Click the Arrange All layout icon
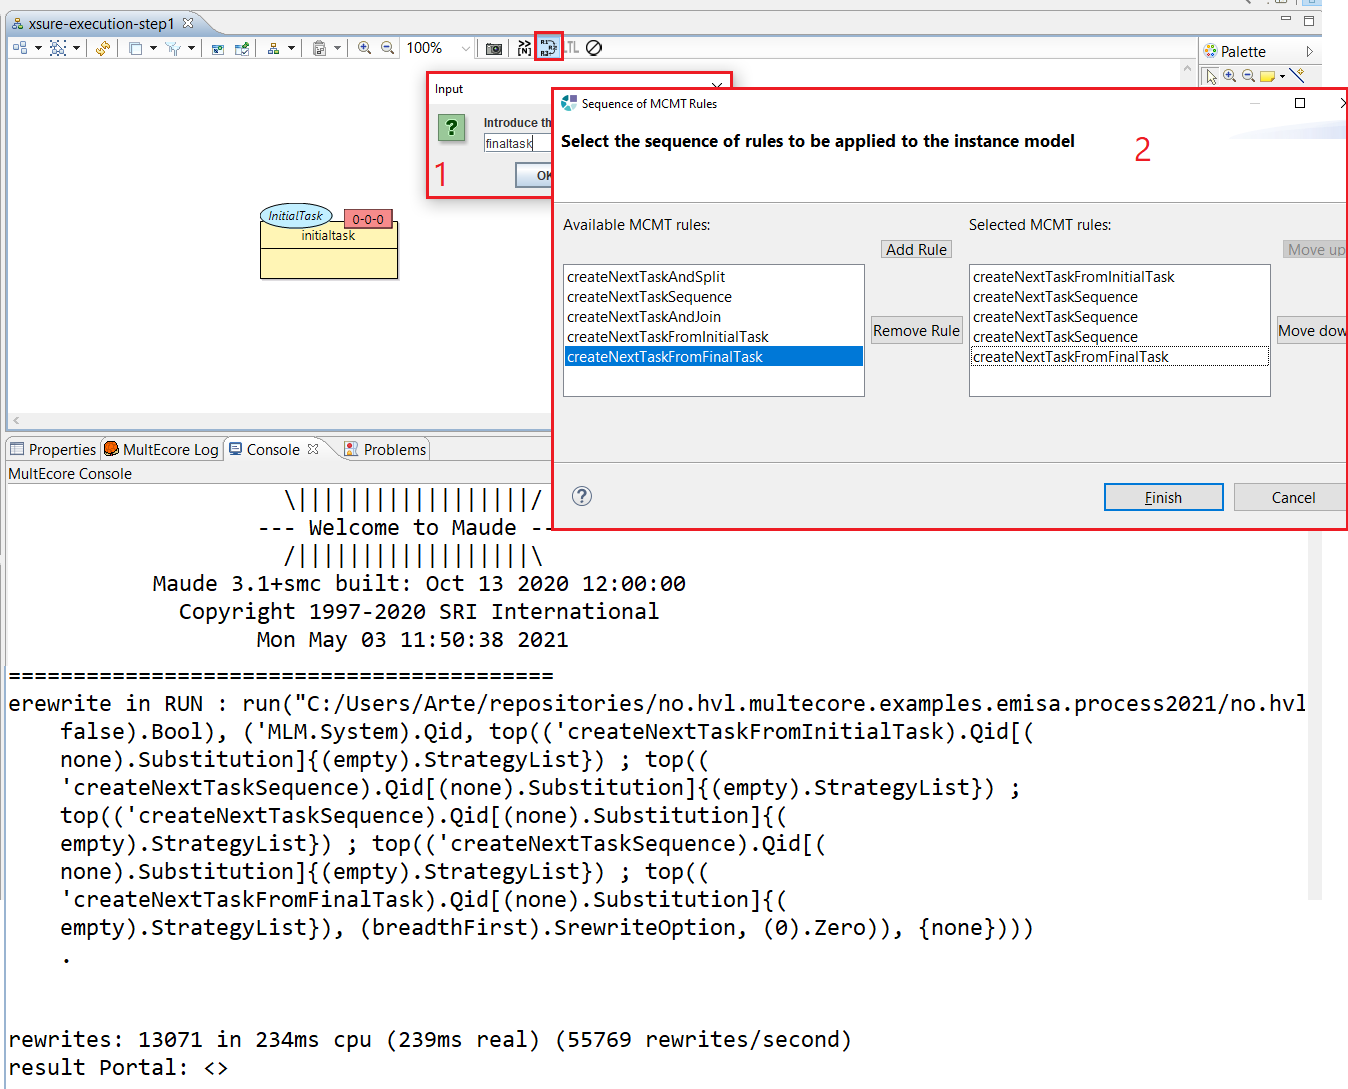The width and height of the screenshot is (1348, 1089). coord(20,48)
